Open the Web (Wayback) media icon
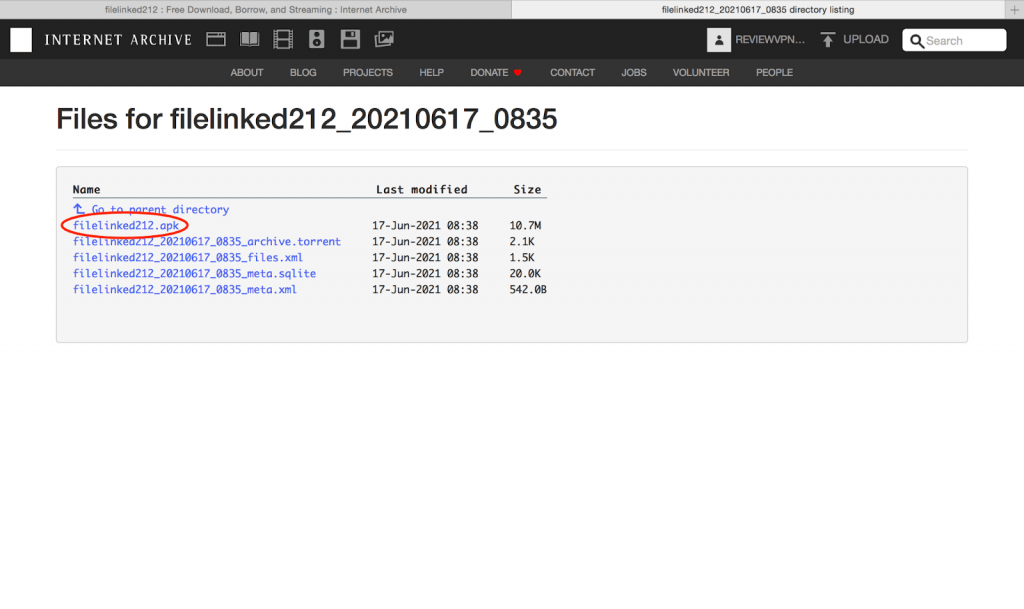This screenshot has height=609, width=1024. (x=216, y=39)
